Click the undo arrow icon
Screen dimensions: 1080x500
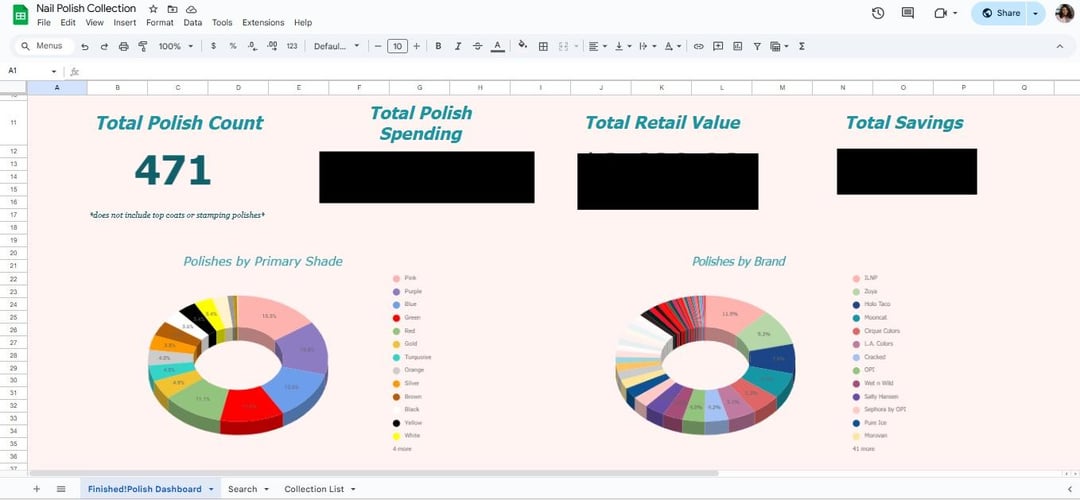[85, 46]
